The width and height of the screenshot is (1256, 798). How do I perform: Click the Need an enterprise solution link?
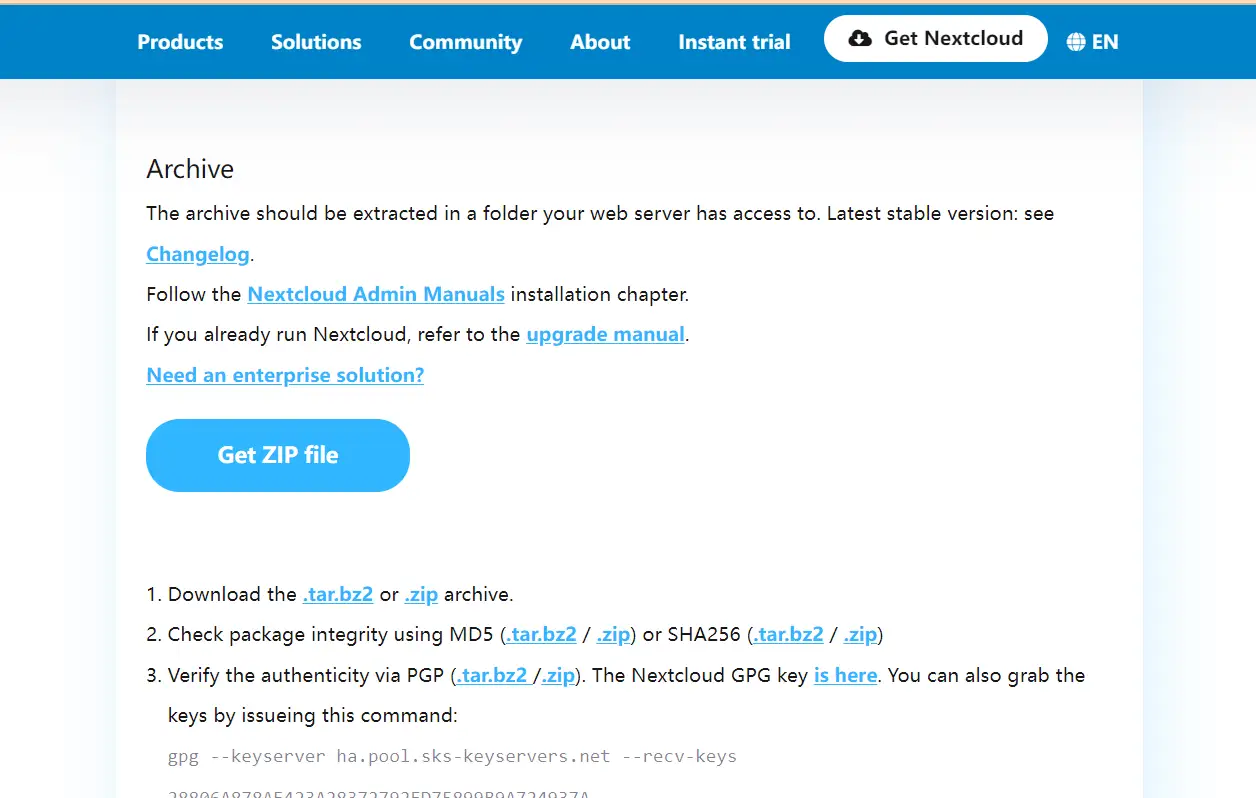(x=285, y=375)
